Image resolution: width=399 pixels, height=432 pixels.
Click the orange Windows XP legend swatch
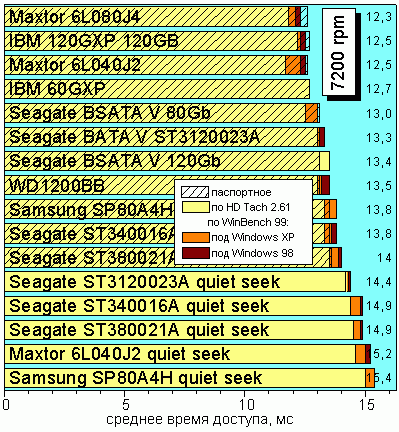[196, 237]
